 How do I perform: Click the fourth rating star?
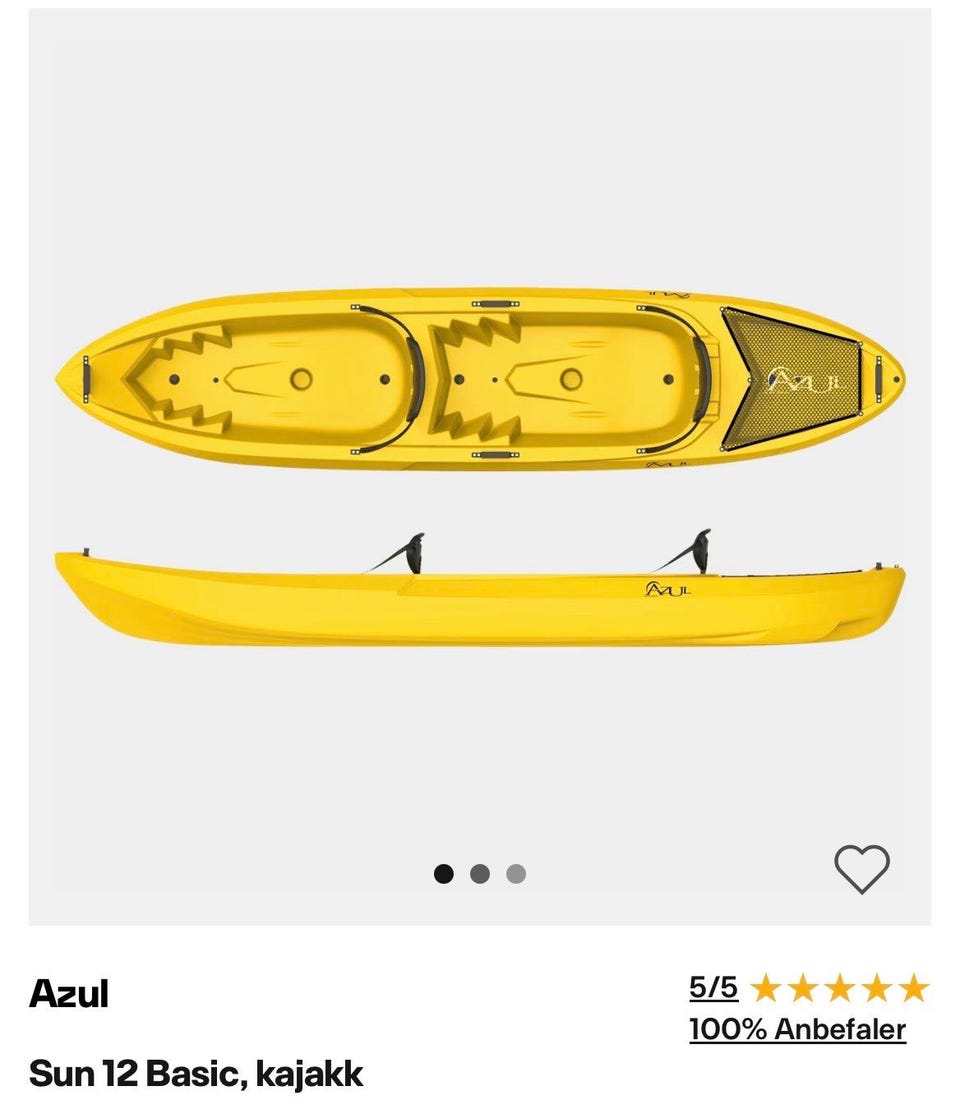pyautogui.click(x=877, y=988)
